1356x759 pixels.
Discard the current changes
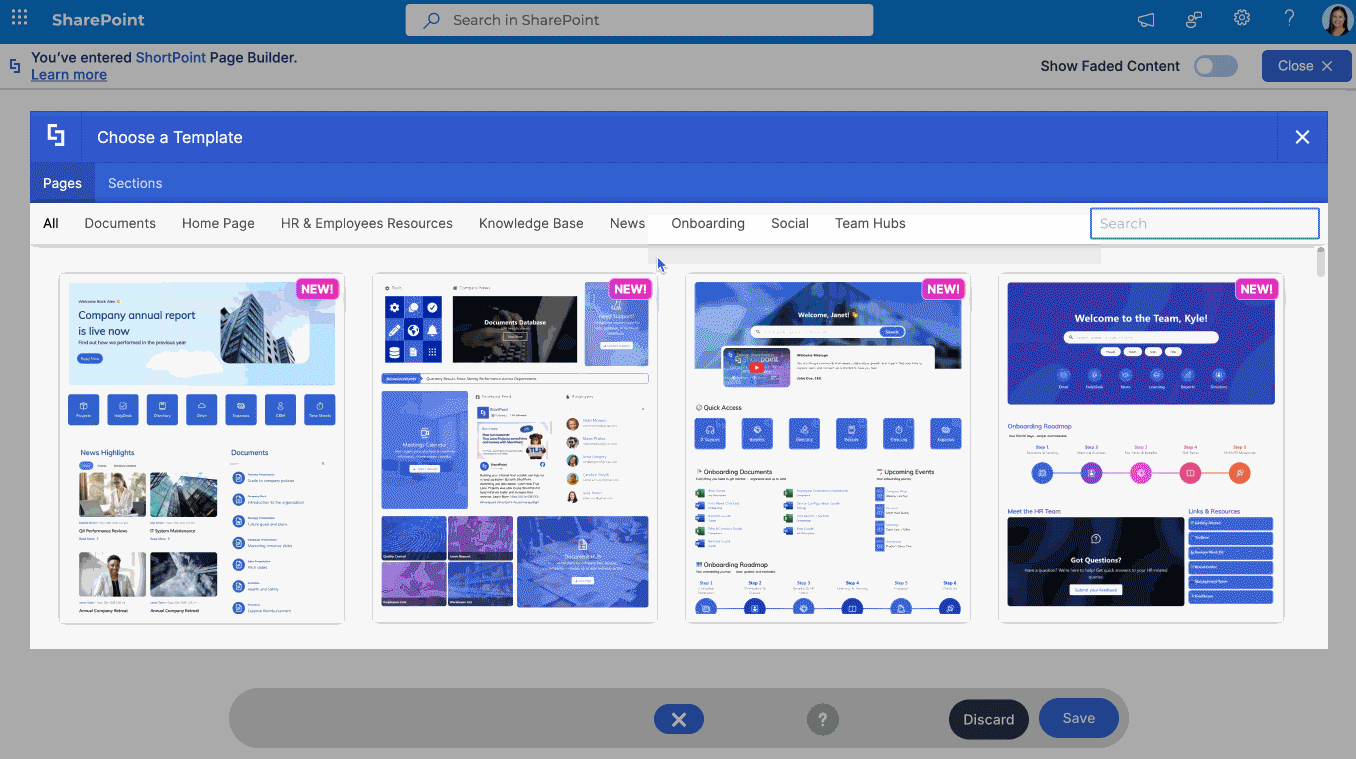point(988,718)
